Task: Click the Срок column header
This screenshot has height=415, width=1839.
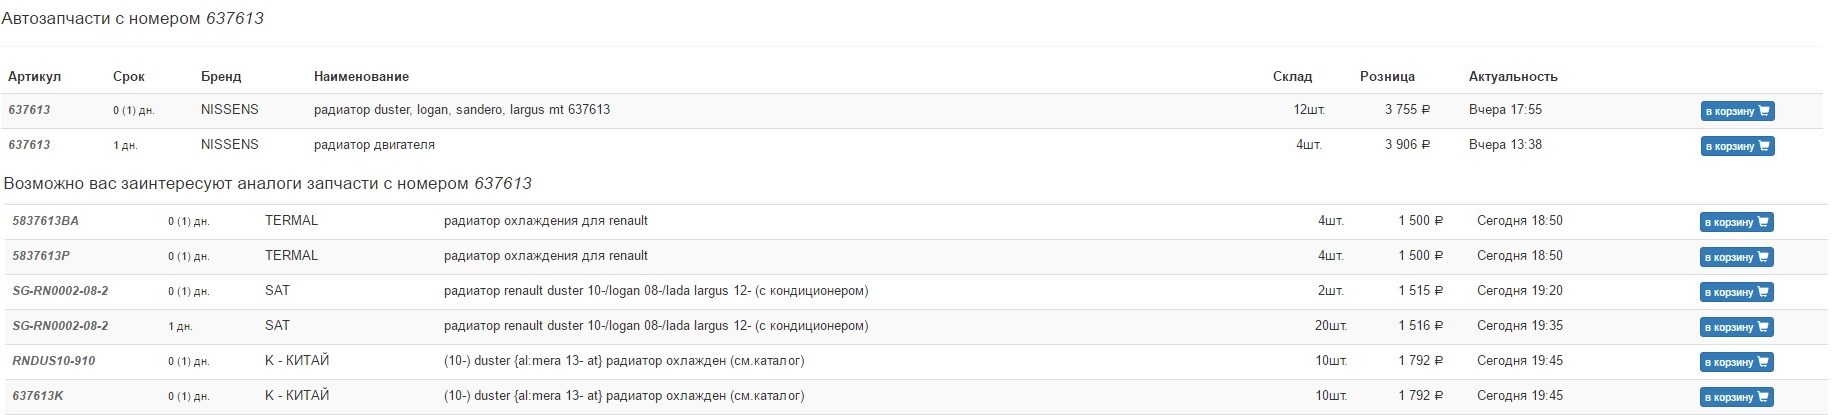Action: [129, 77]
